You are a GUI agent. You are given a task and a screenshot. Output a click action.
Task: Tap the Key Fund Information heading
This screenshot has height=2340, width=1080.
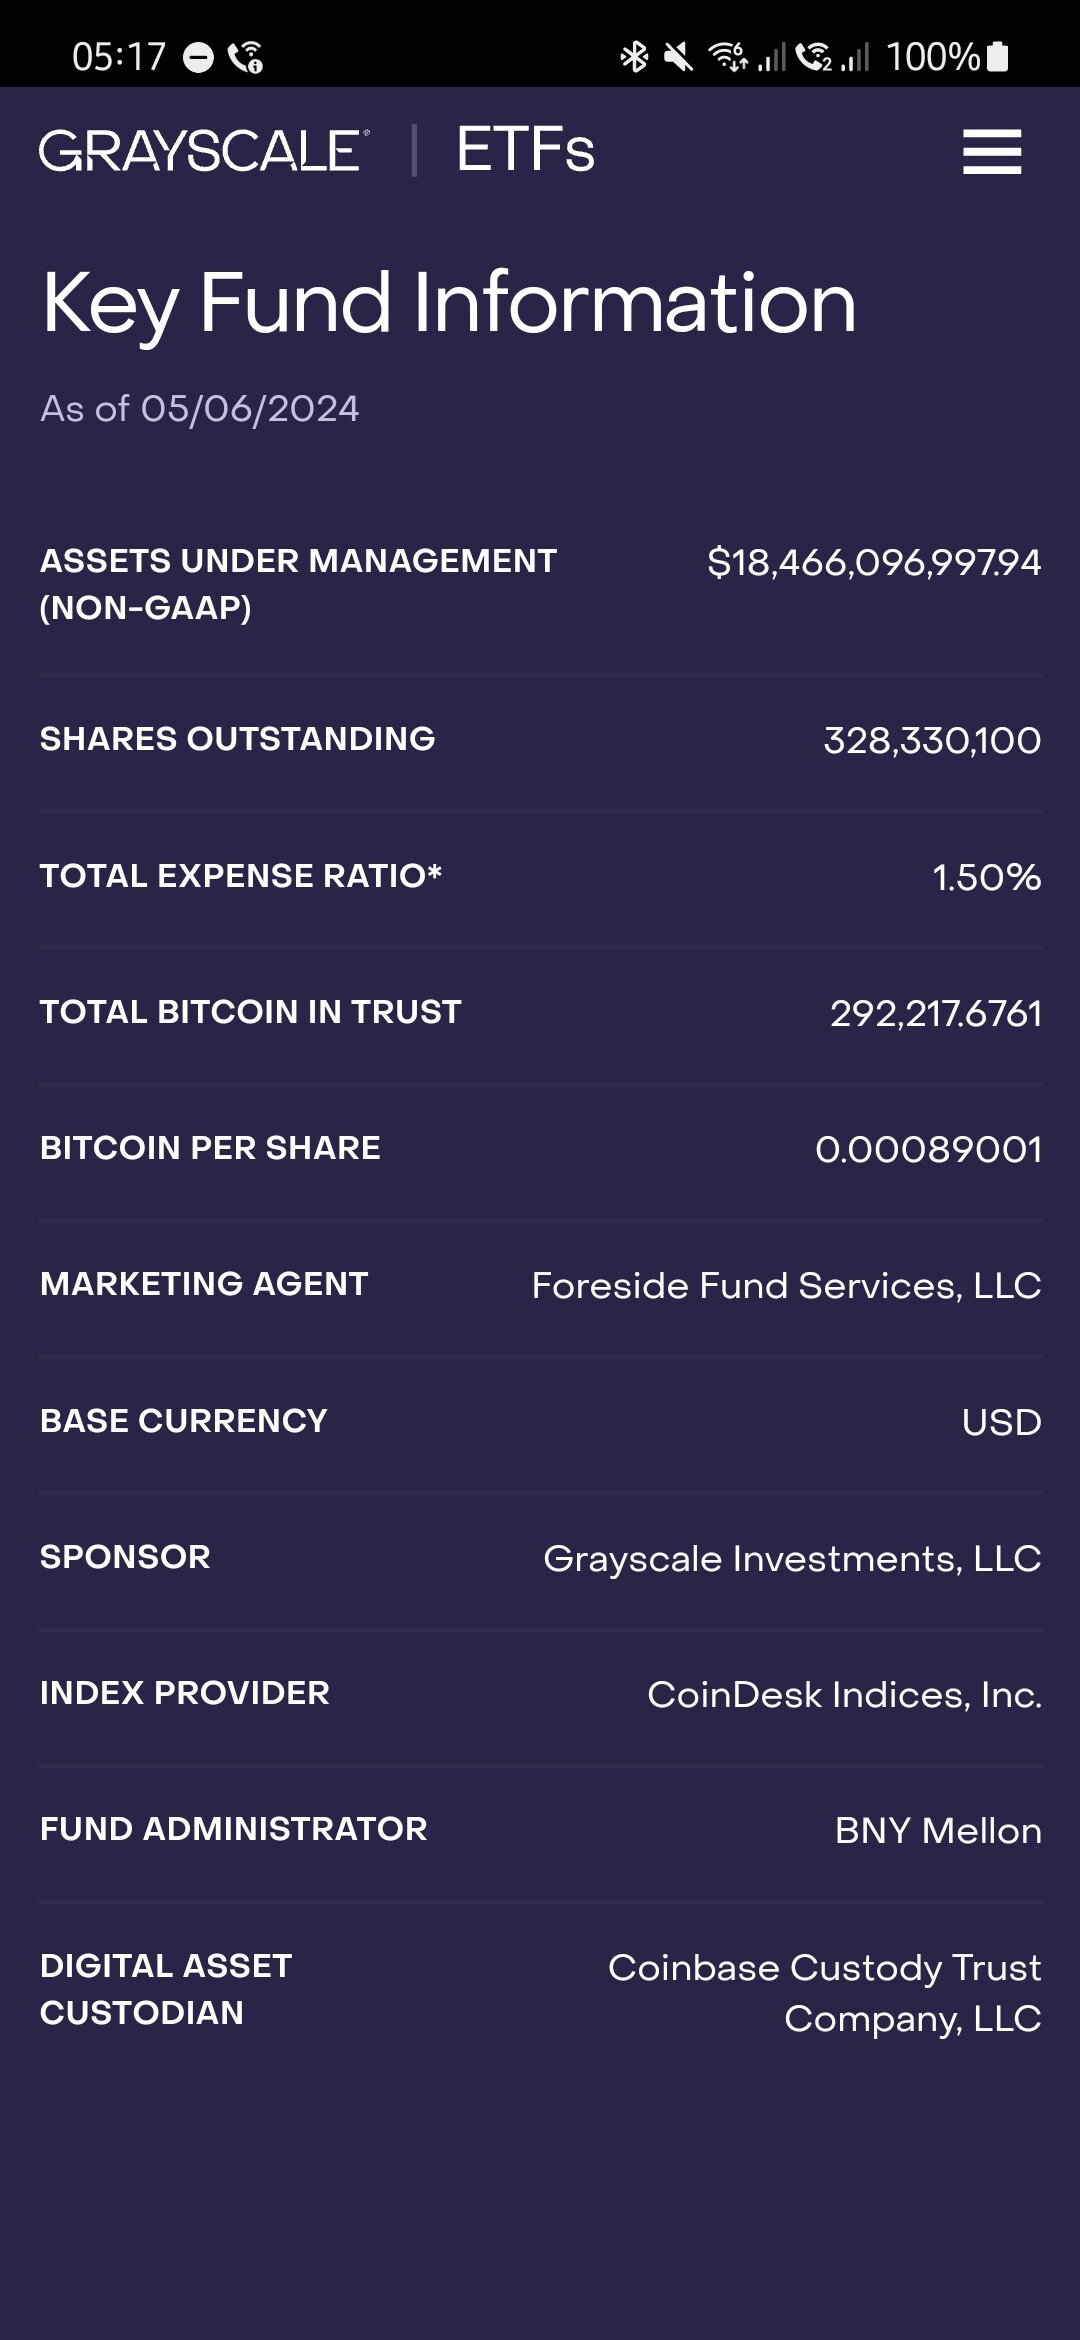coord(449,303)
